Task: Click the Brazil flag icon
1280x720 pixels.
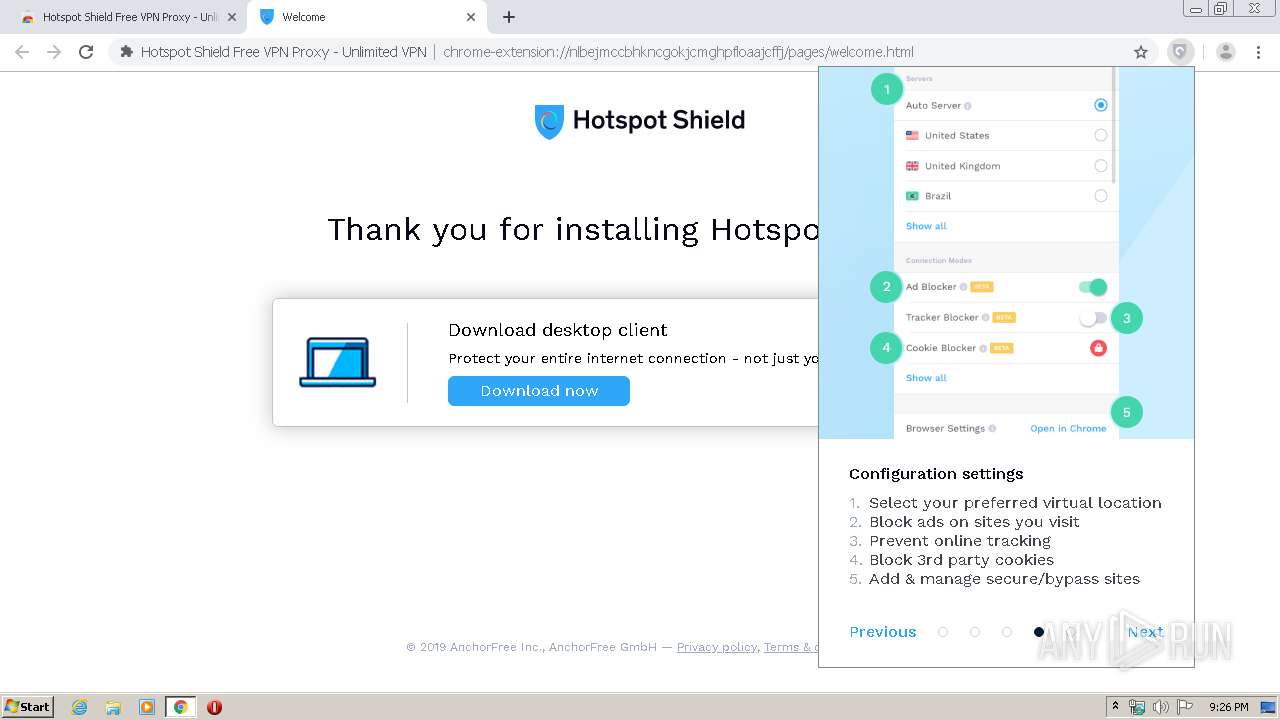Action: (912, 196)
